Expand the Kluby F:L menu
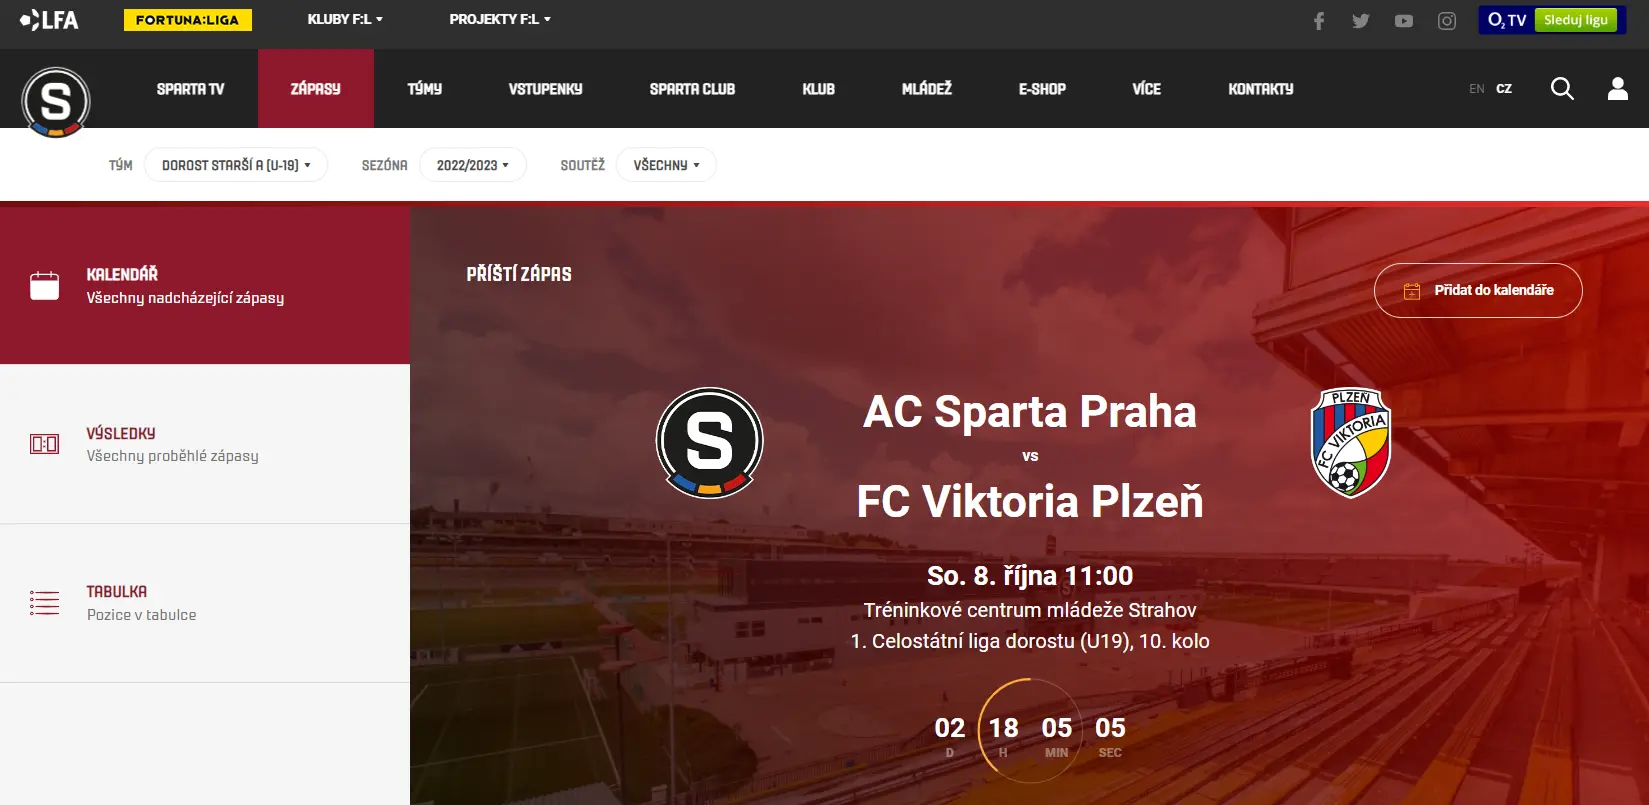Image resolution: width=1649 pixels, height=805 pixels. pos(345,19)
